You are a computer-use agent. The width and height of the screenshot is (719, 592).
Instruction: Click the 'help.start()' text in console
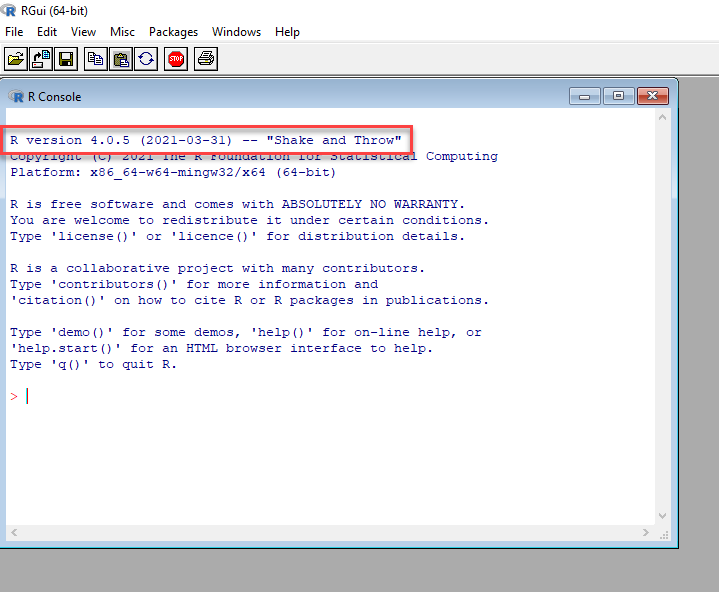(66, 349)
